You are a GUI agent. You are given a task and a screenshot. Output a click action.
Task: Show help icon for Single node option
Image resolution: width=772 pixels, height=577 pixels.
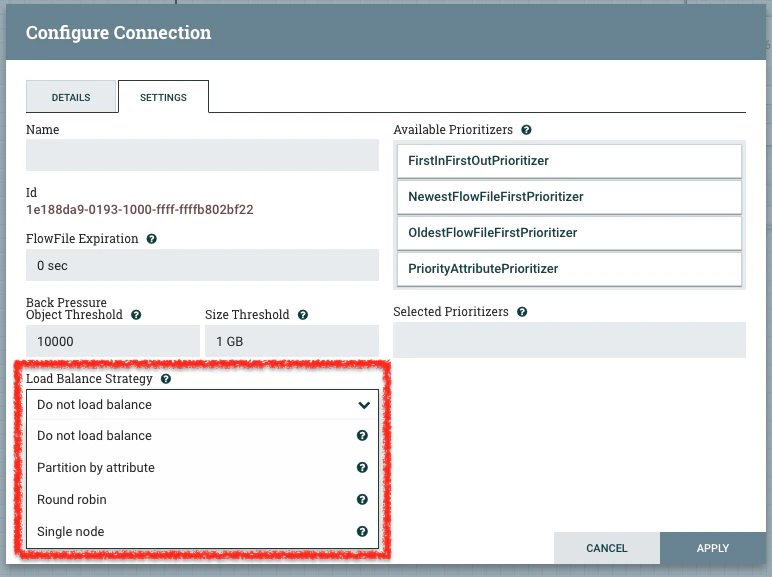point(362,531)
